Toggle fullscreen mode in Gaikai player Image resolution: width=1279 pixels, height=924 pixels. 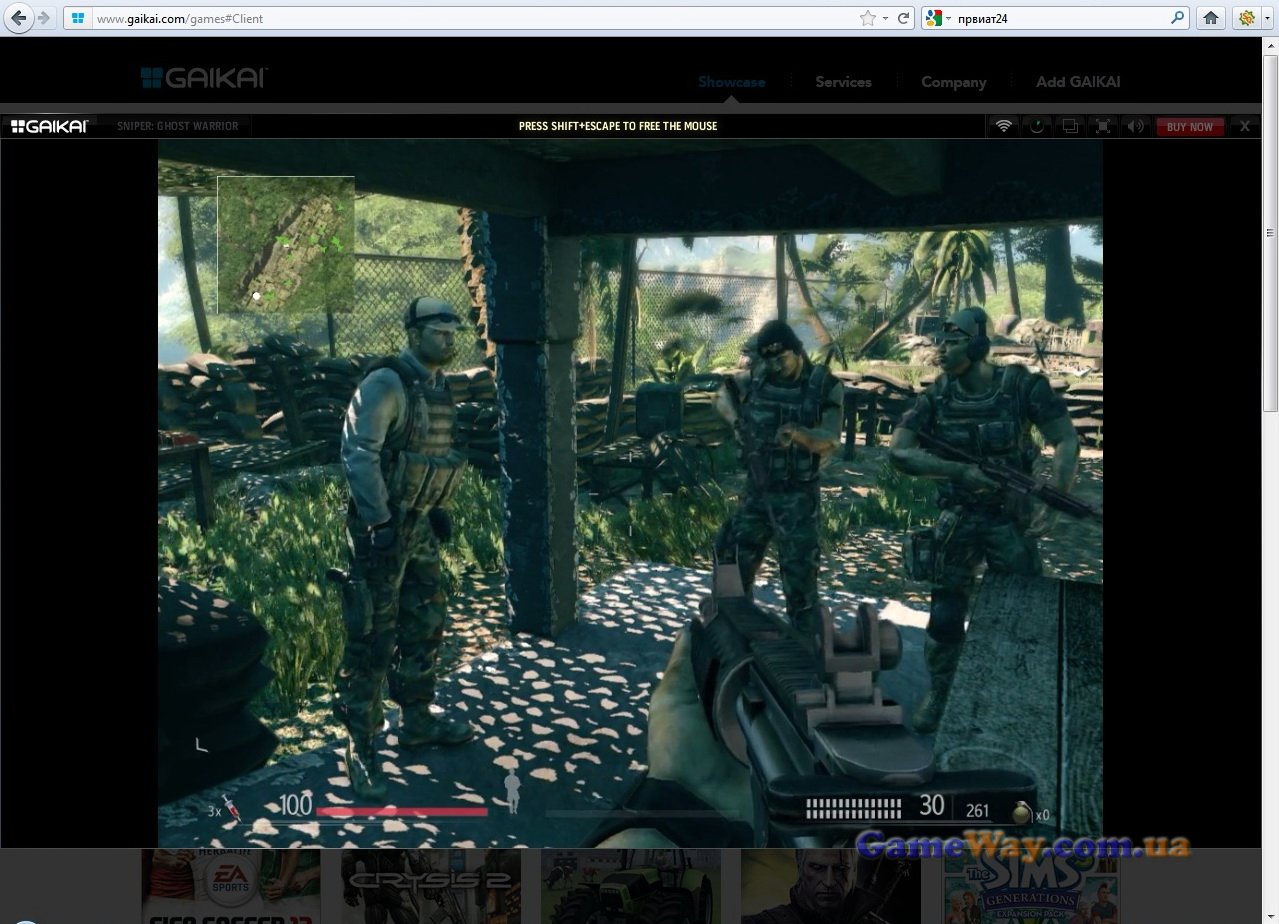pyautogui.click(x=1103, y=126)
